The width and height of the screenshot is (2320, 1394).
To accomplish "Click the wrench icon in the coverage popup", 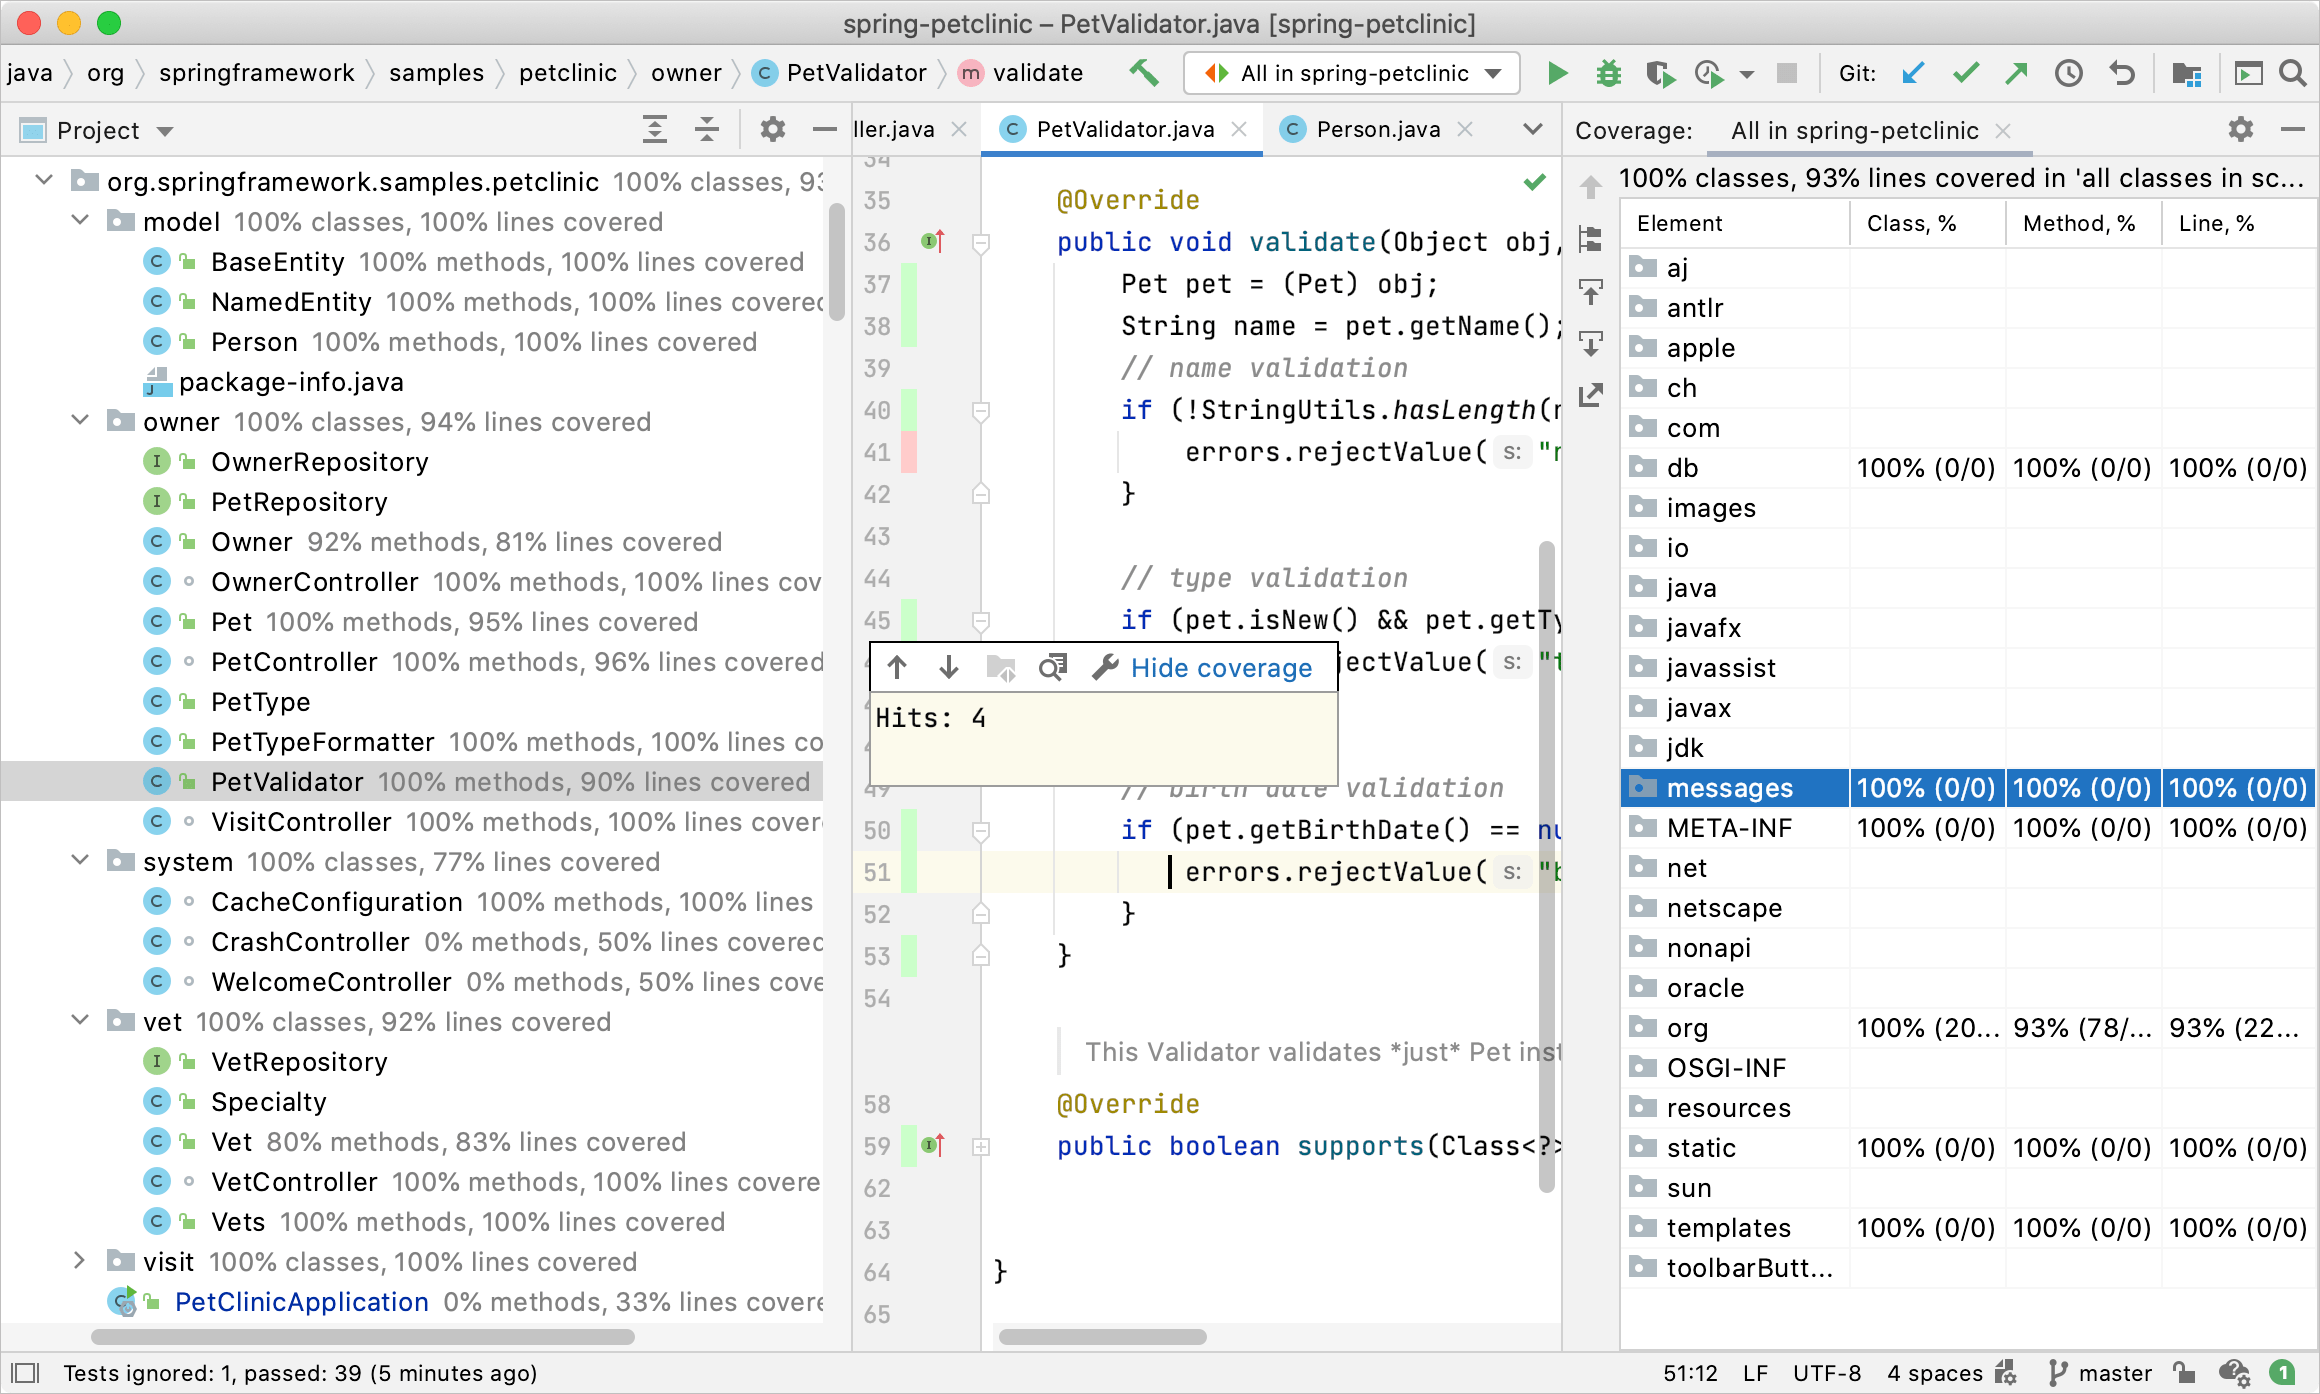I will pos(1104,667).
